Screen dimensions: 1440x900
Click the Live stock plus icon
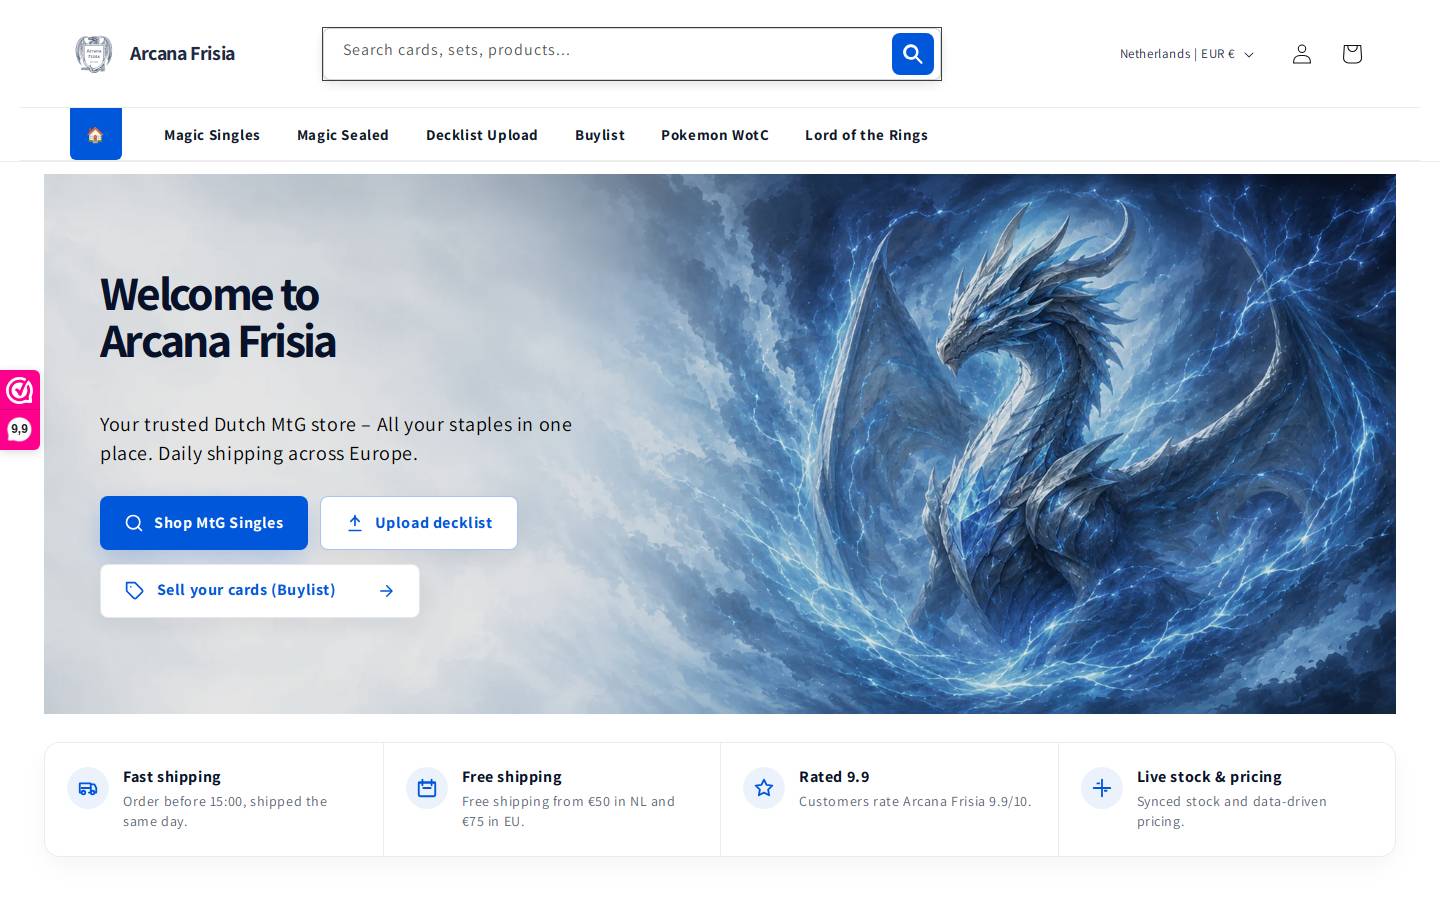pyautogui.click(x=1102, y=788)
